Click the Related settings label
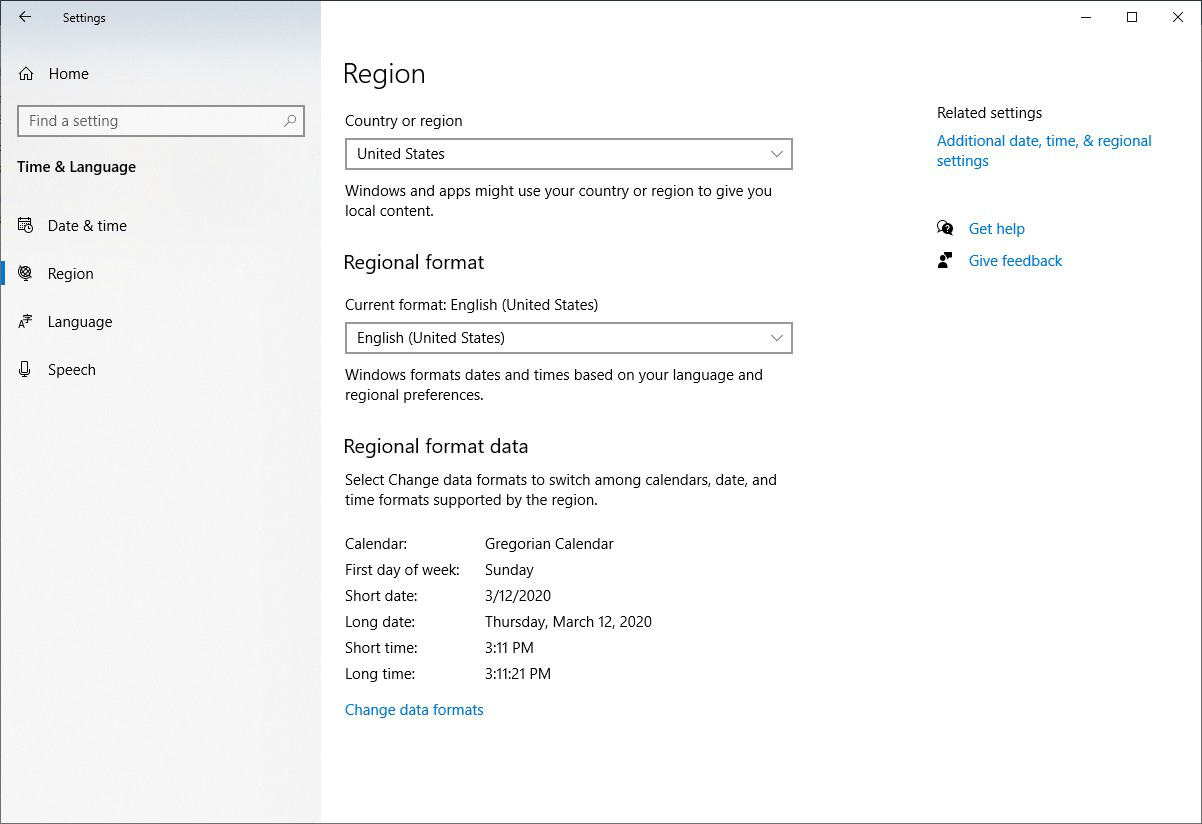Viewport: 1202px width, 824px height. point(989,113)
